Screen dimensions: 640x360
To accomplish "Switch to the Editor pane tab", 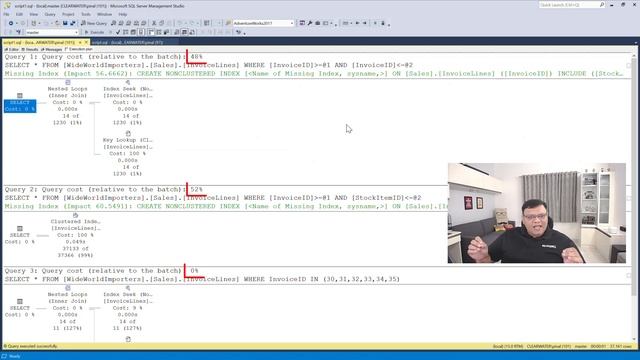I will tap(12, 49).
